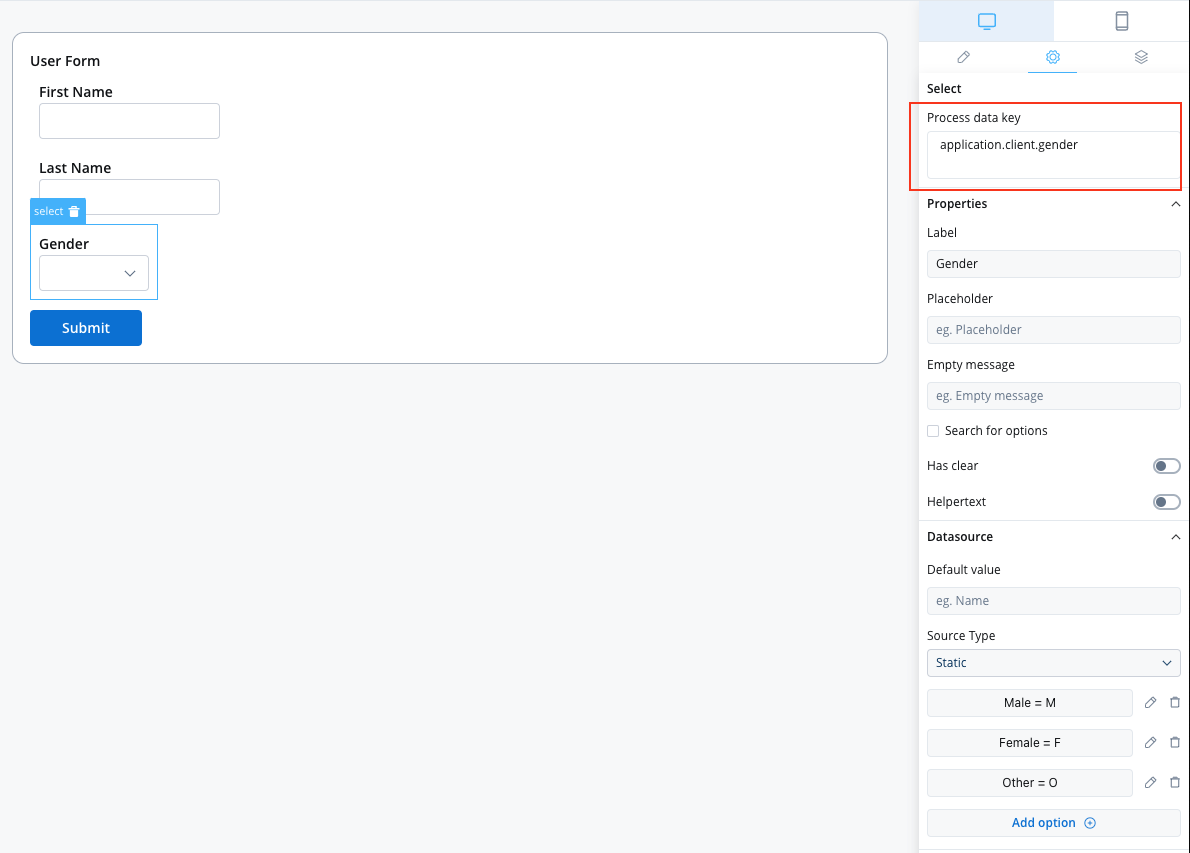The height and width of the screenshot is (853, 1190).
Task: Delete the Male = M option
Action: point(1174,703)
